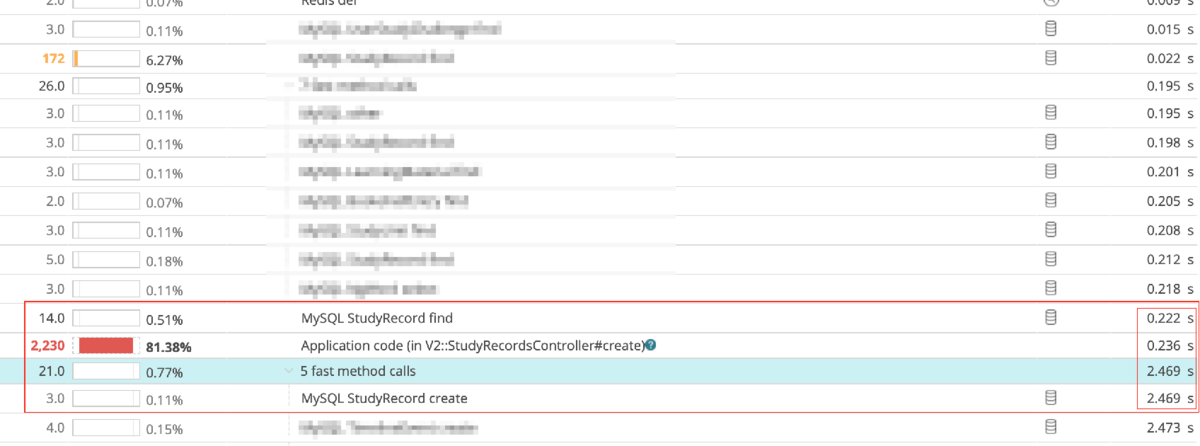Open the MySQL StudyRecord create segment
1200x446 pixels.
[x=384, y=399]
